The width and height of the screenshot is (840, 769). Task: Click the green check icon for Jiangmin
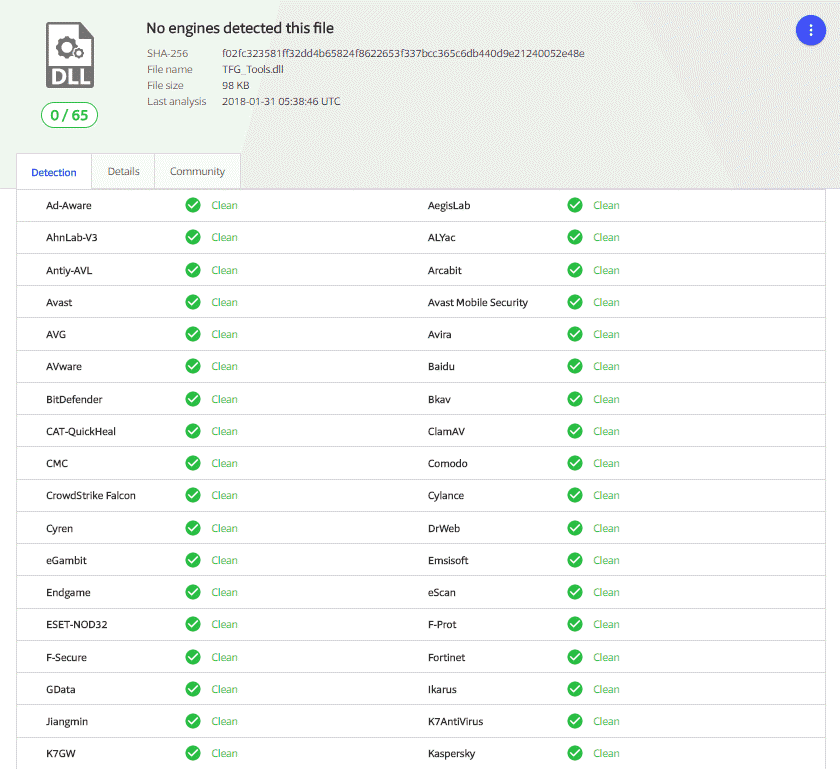(193, 722)
